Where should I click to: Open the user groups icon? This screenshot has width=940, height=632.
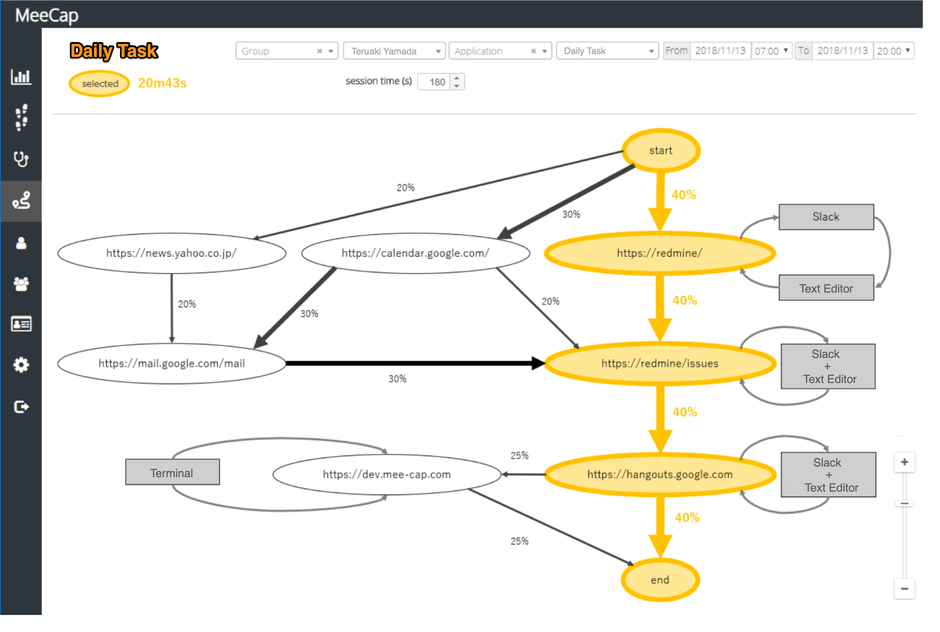pos(21,284)
